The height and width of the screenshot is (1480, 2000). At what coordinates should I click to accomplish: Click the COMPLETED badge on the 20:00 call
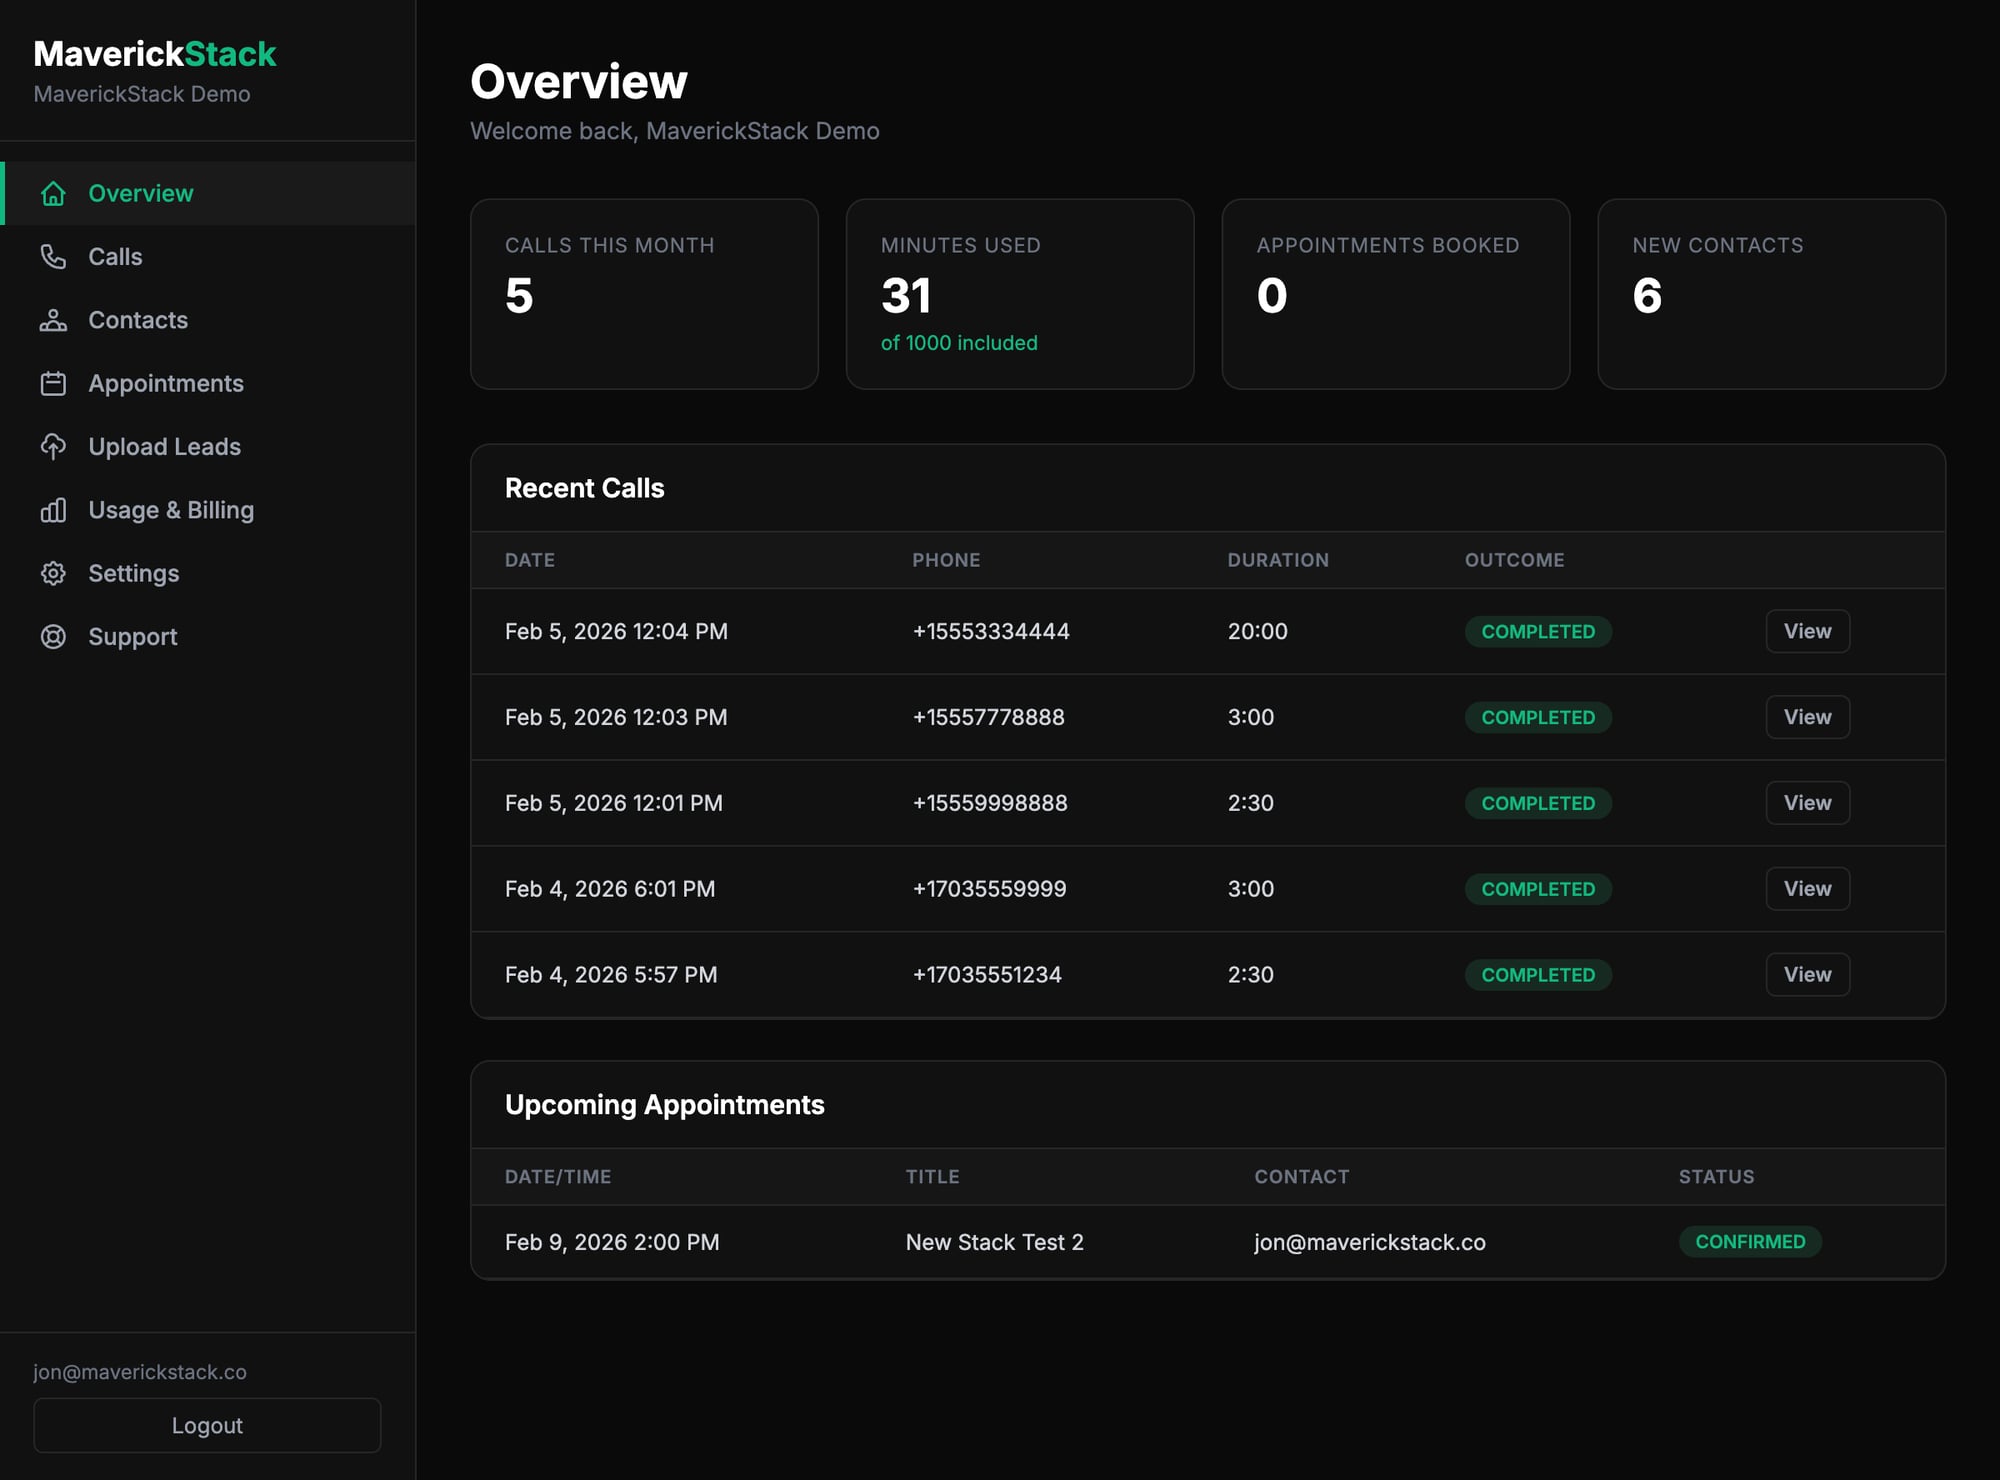(1538, 631)
